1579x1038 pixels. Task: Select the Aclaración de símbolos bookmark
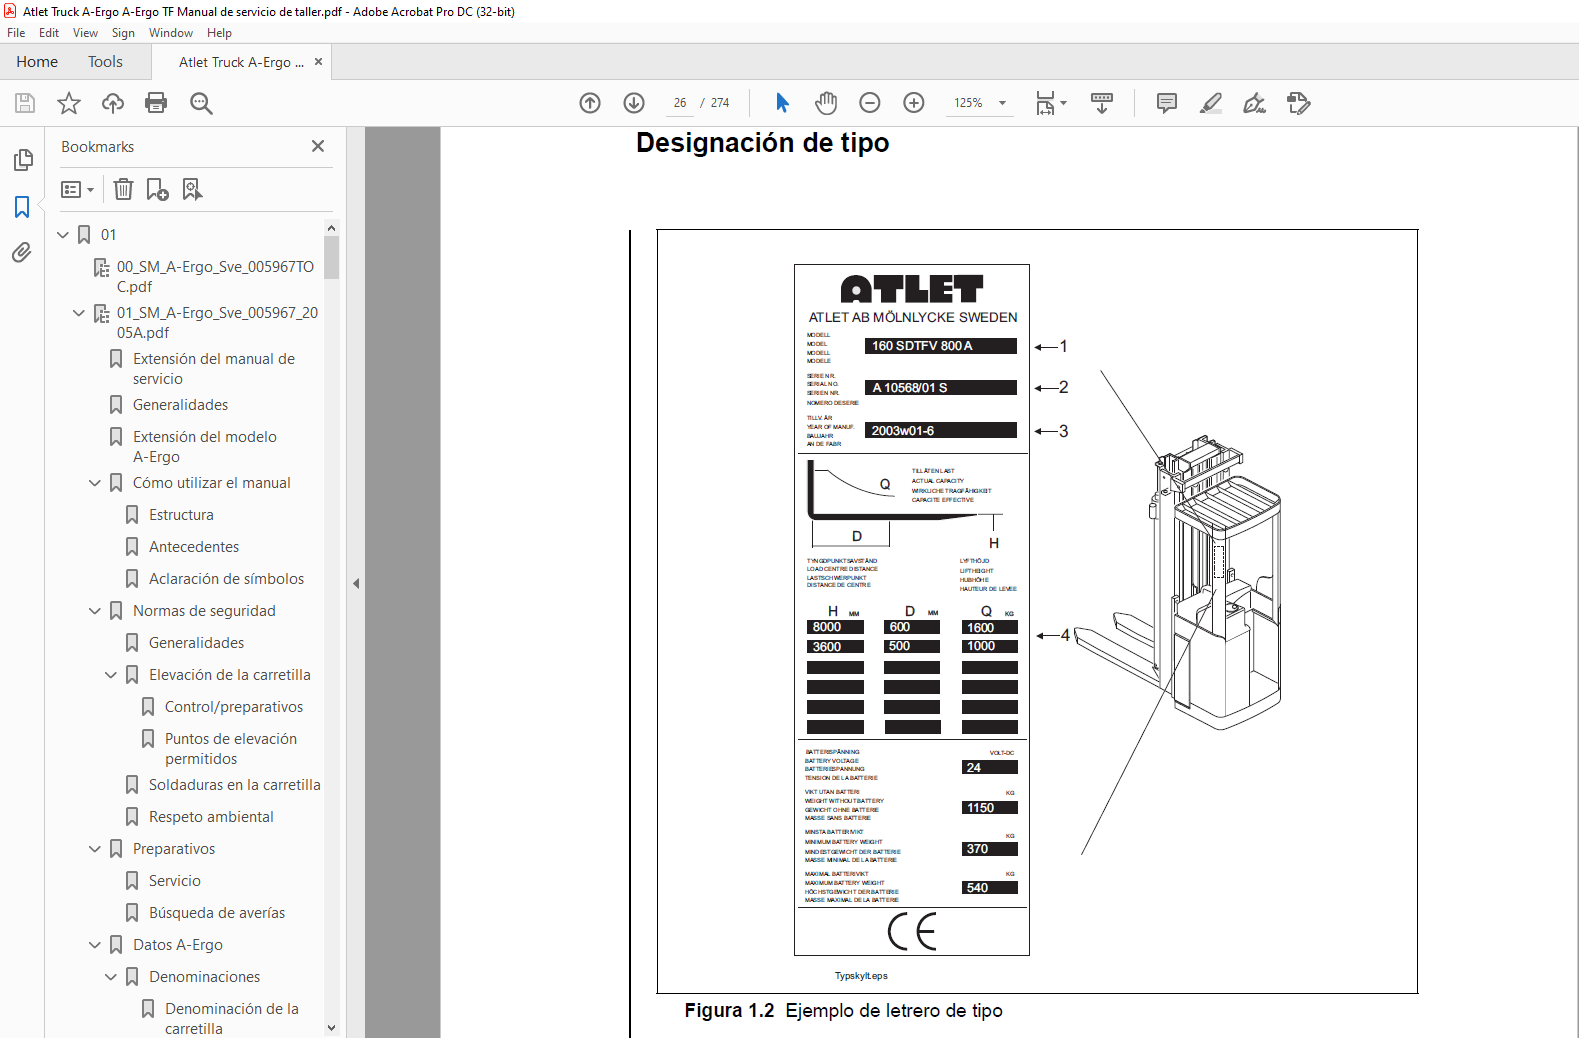[226, 579]
